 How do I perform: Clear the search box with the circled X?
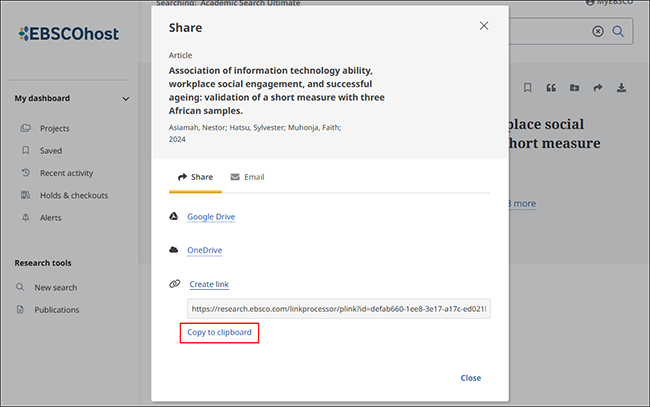click(598, 31)
